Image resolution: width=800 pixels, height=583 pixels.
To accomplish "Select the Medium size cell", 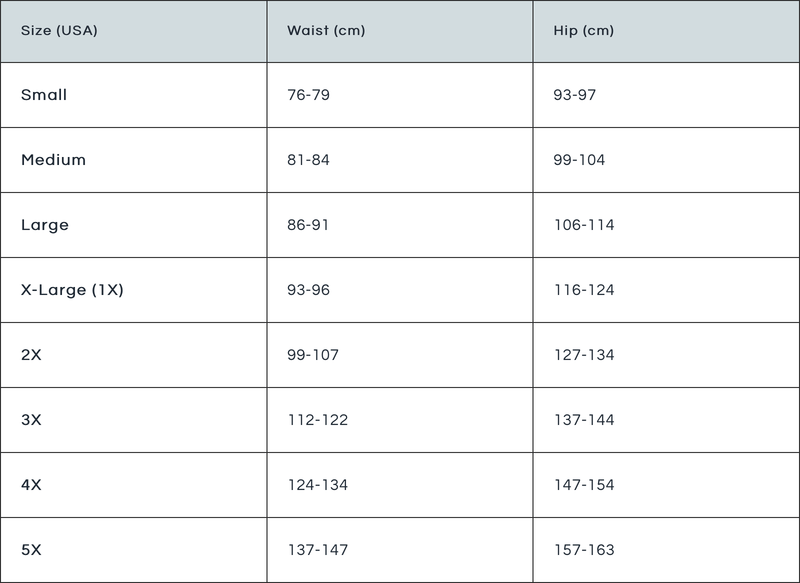I will click(x=53, y=160).
